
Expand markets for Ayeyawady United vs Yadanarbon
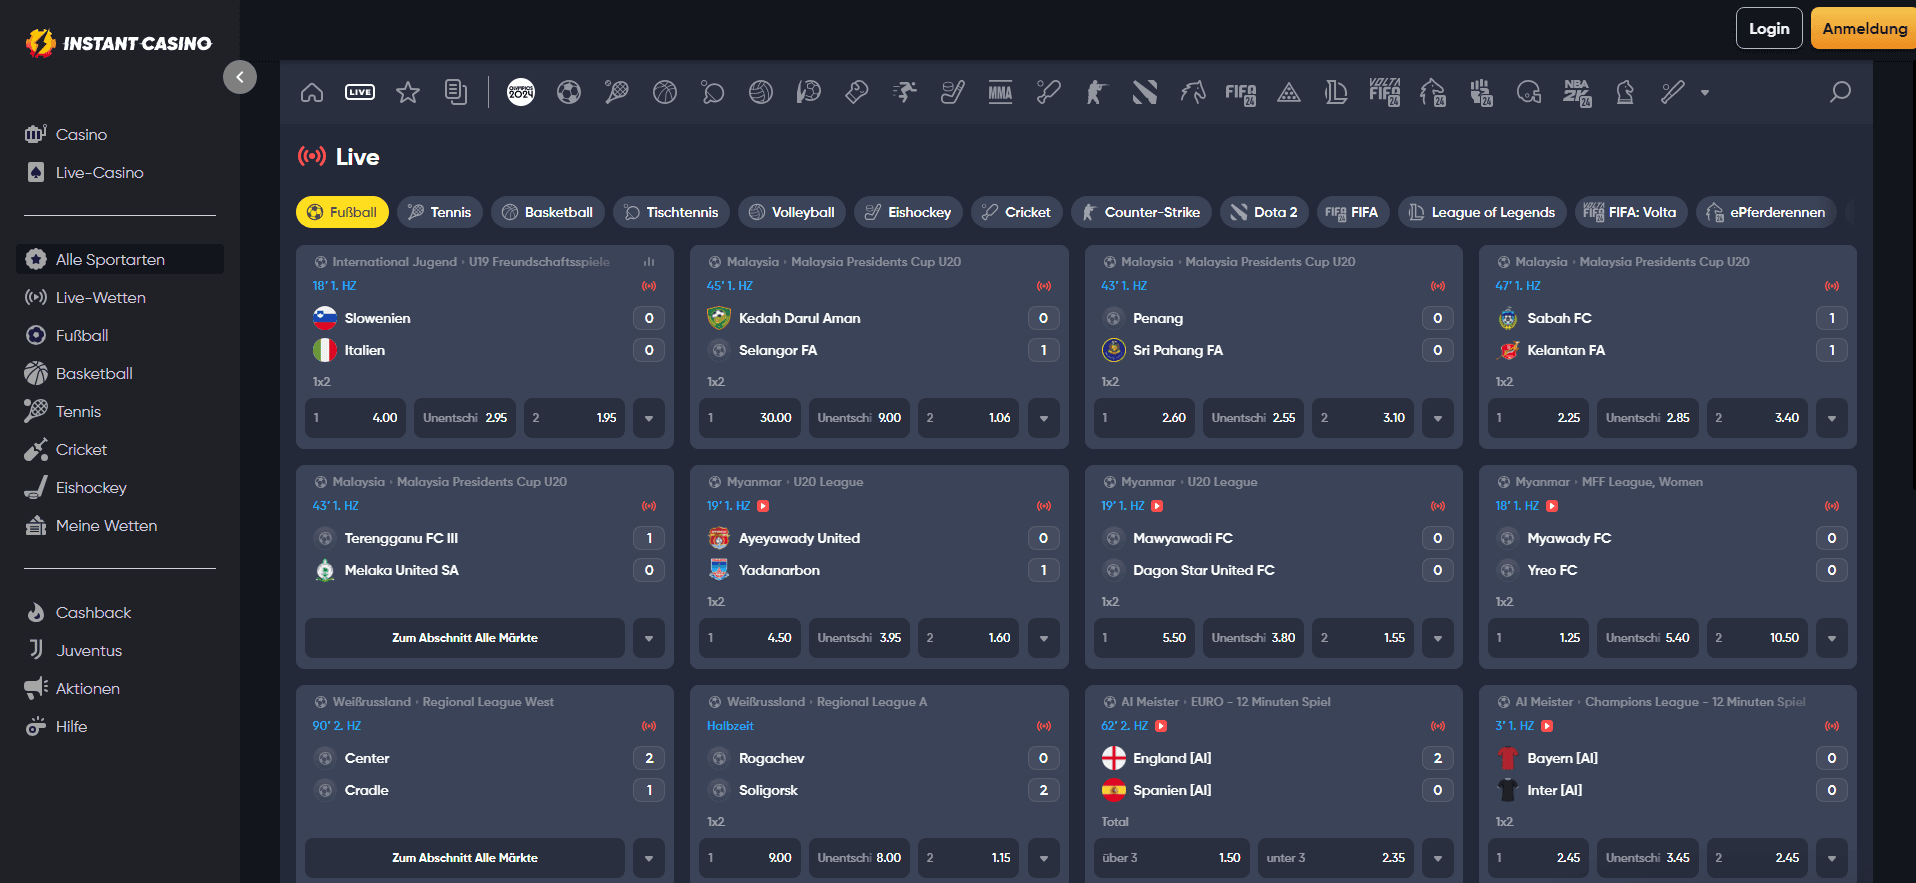tap(1043, 638)
